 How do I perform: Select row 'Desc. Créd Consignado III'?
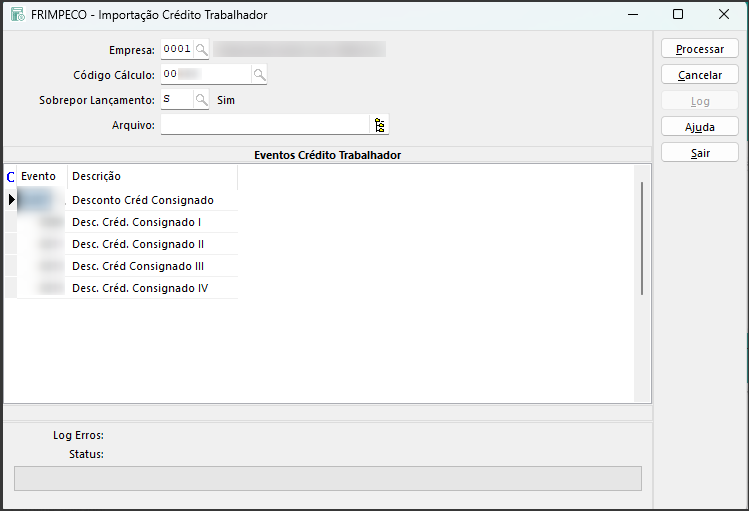pos(121,266)
